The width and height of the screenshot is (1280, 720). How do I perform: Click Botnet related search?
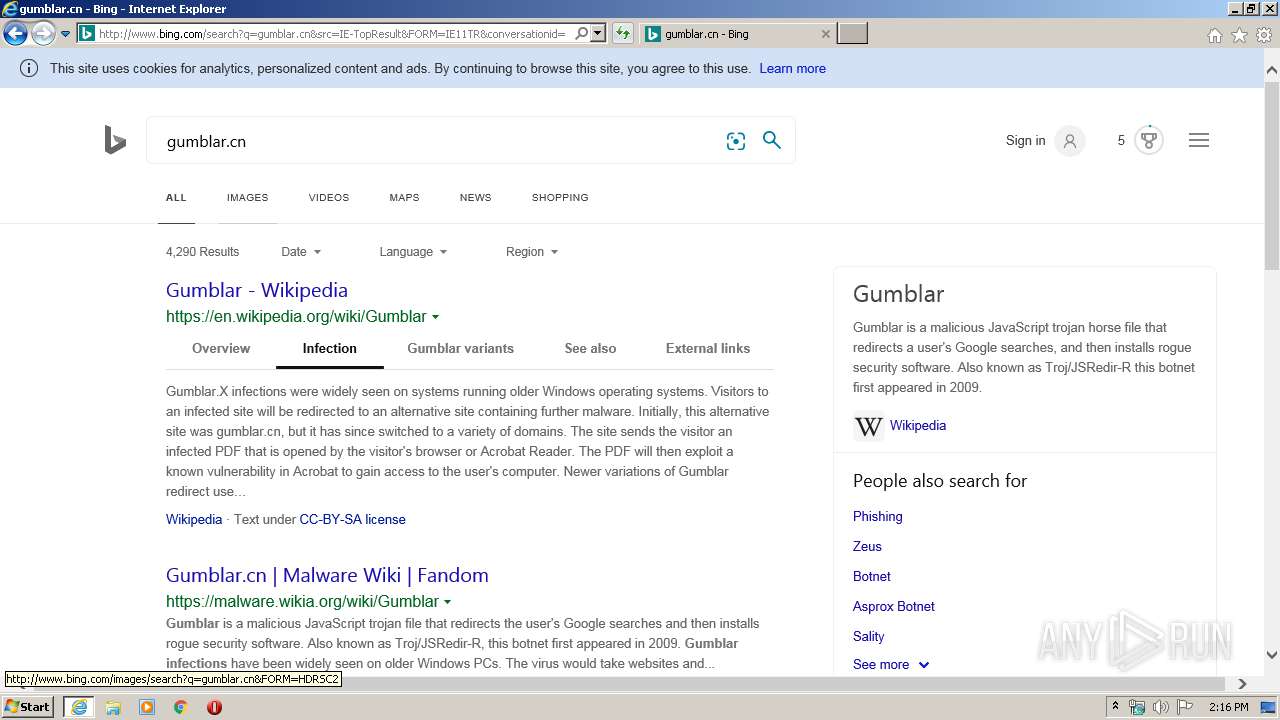pos(872,576)
